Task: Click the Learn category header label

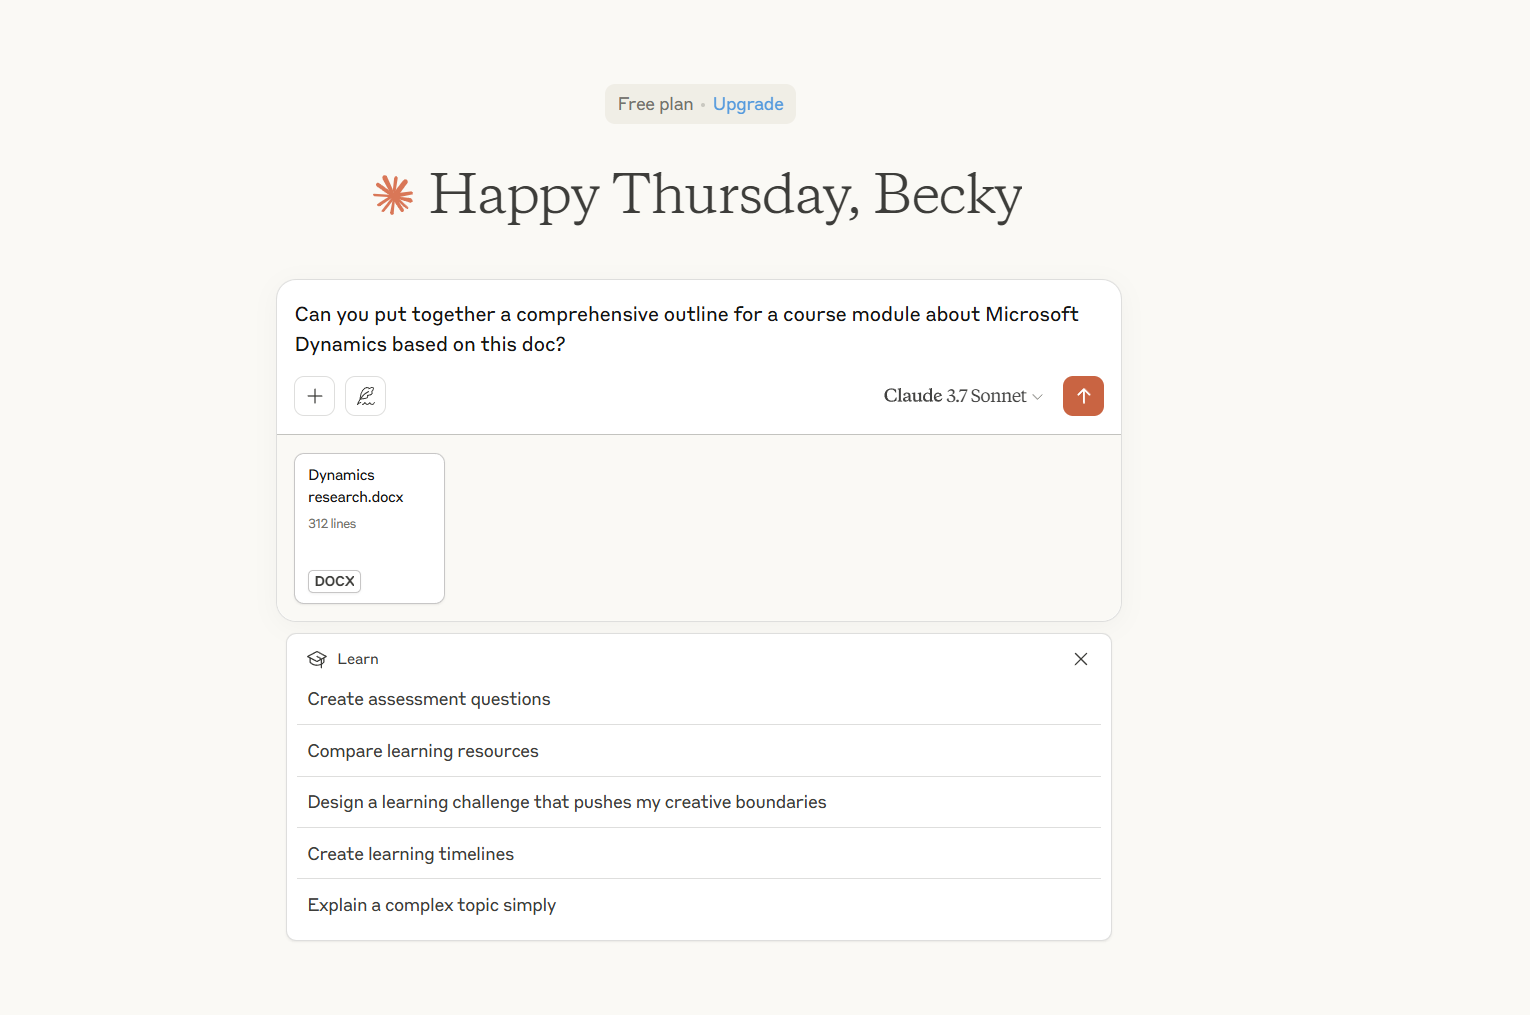Action: click(x=358, y=659)
